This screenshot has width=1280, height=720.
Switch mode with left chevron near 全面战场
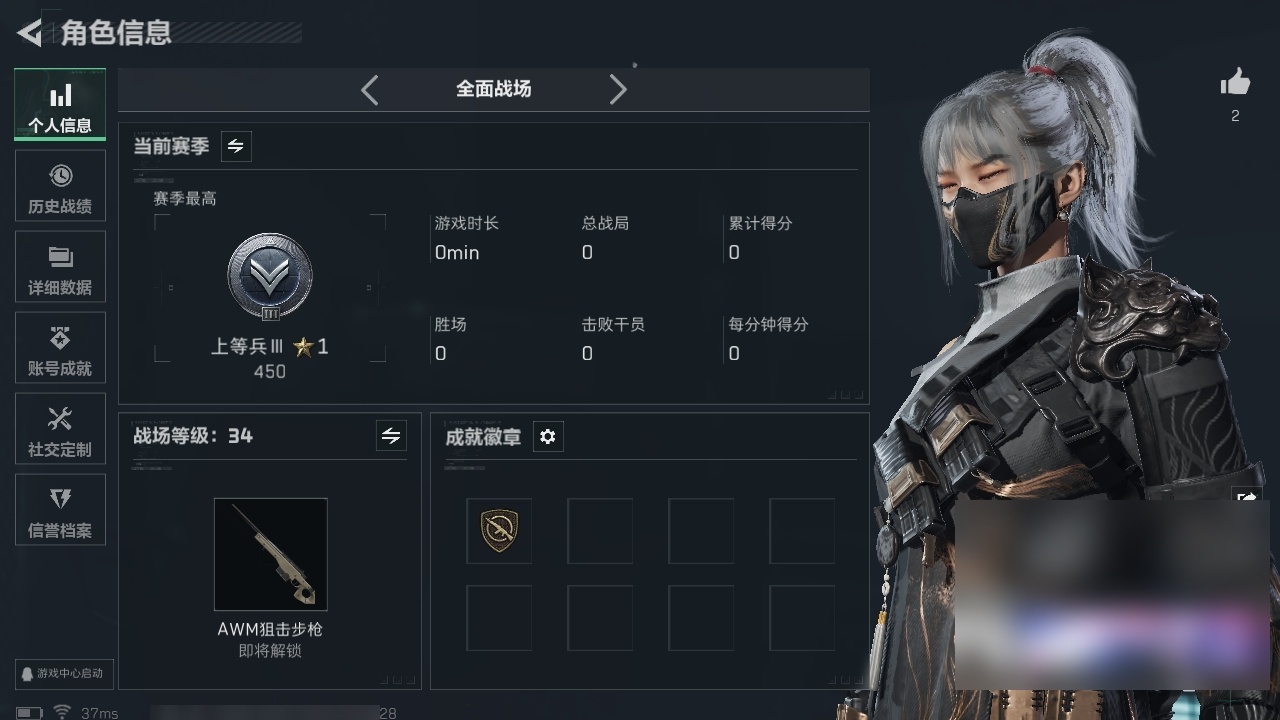(370, 90)
